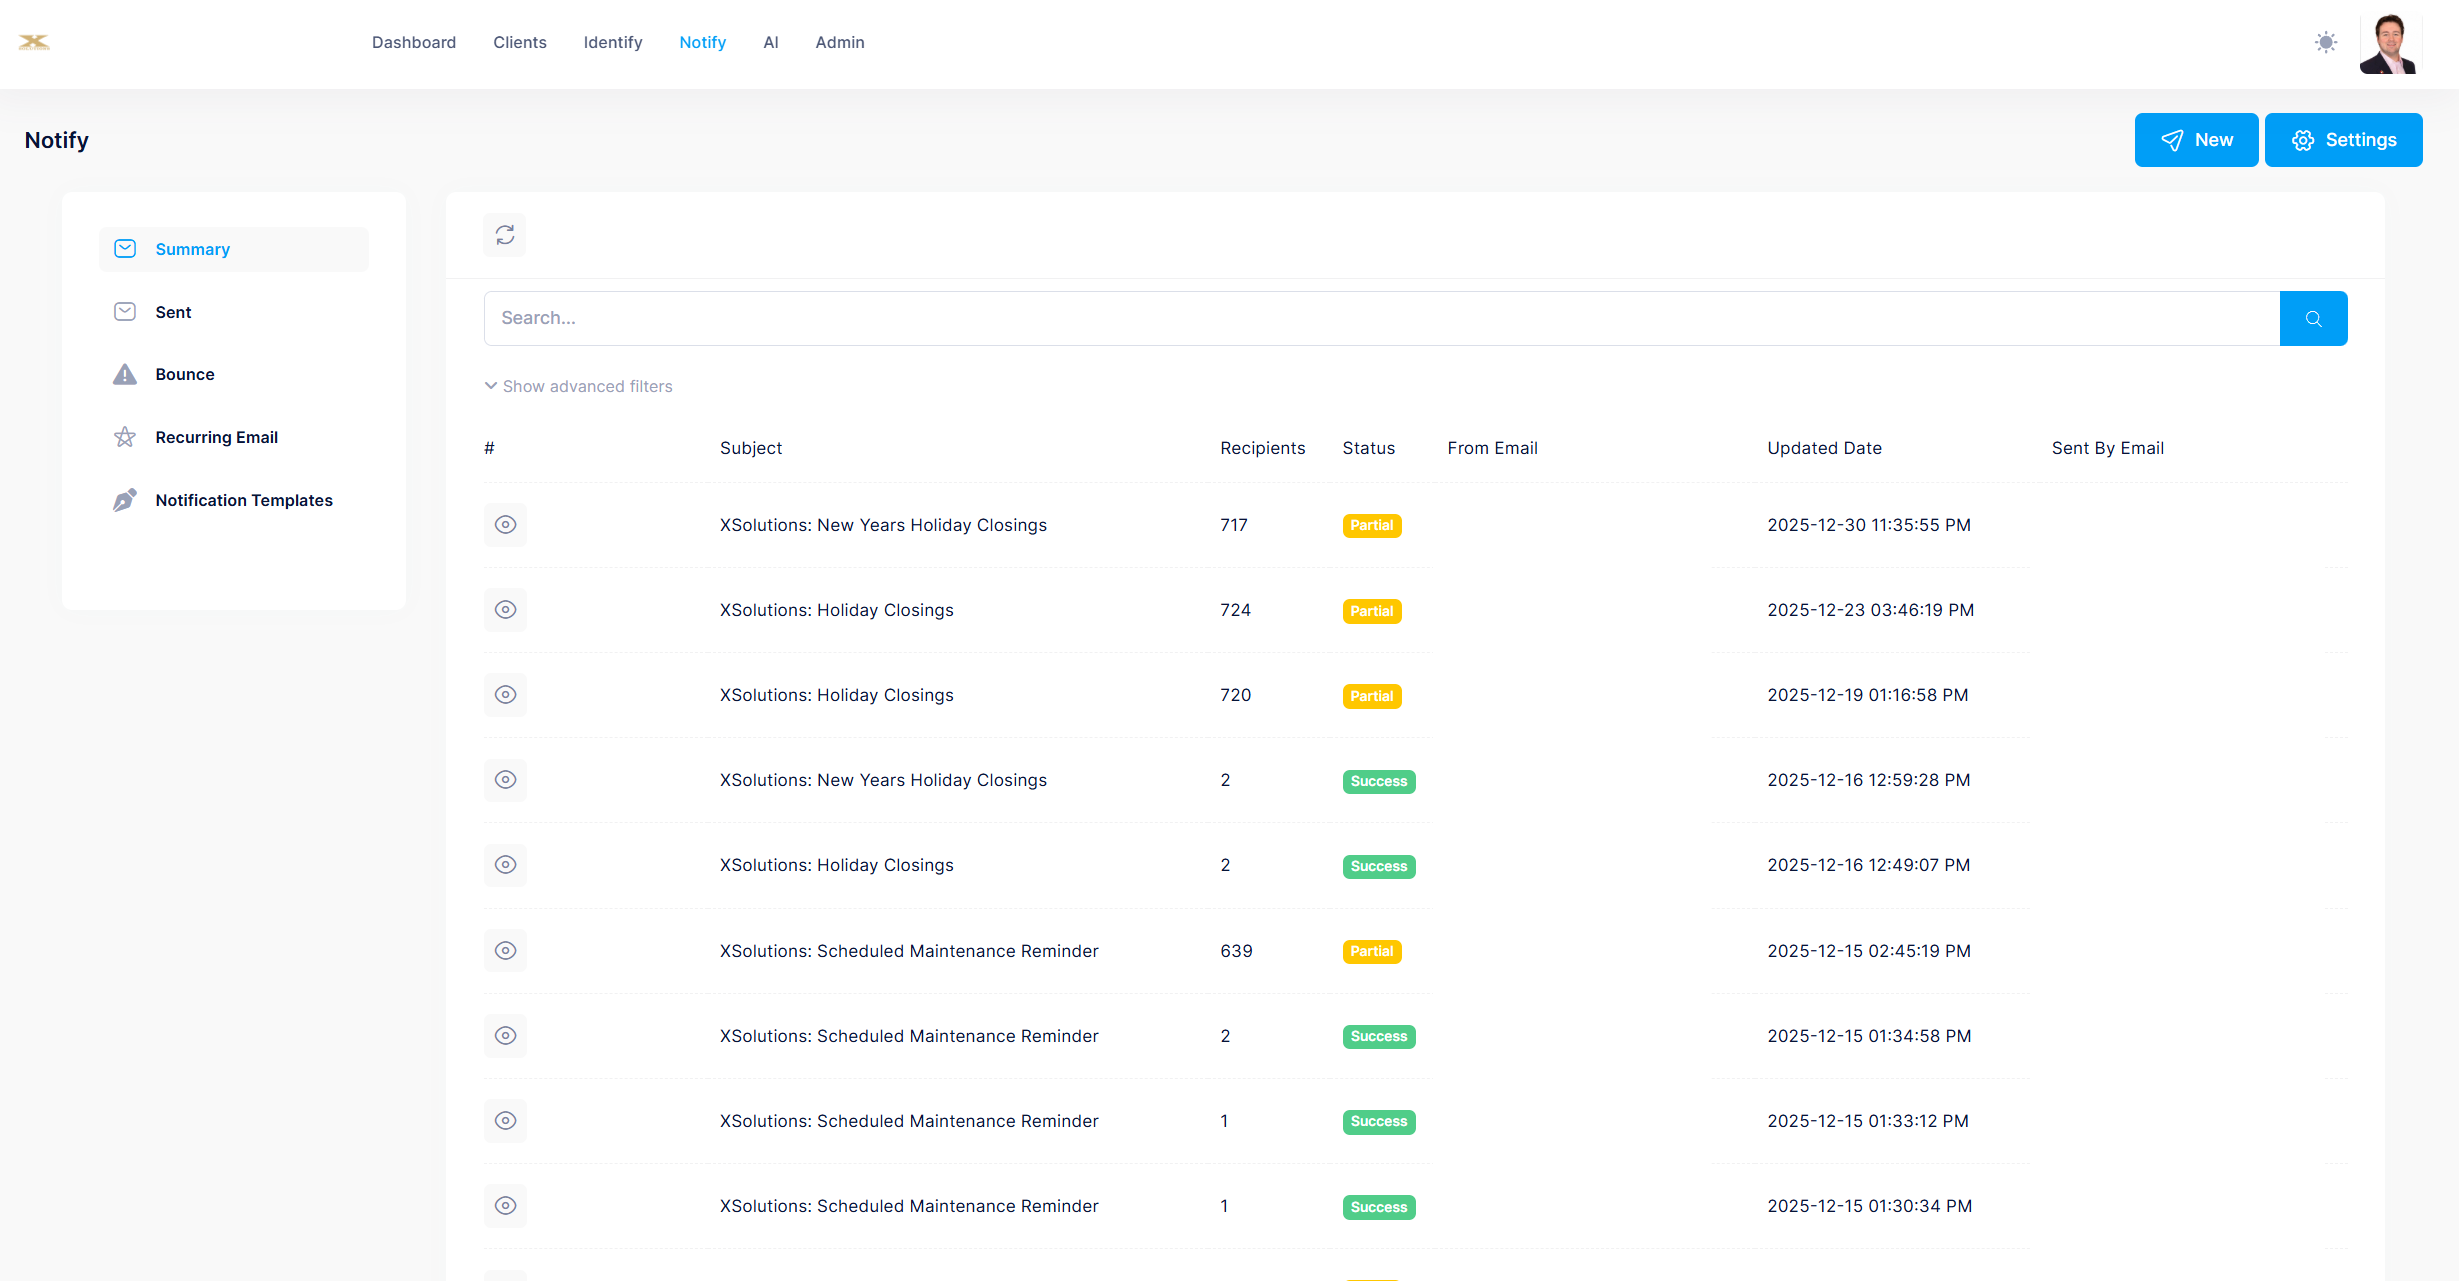The width and height of the screenshot is (2459, 1281).
Task: Open the user profile avatar
Action: tap(2389, 44)
